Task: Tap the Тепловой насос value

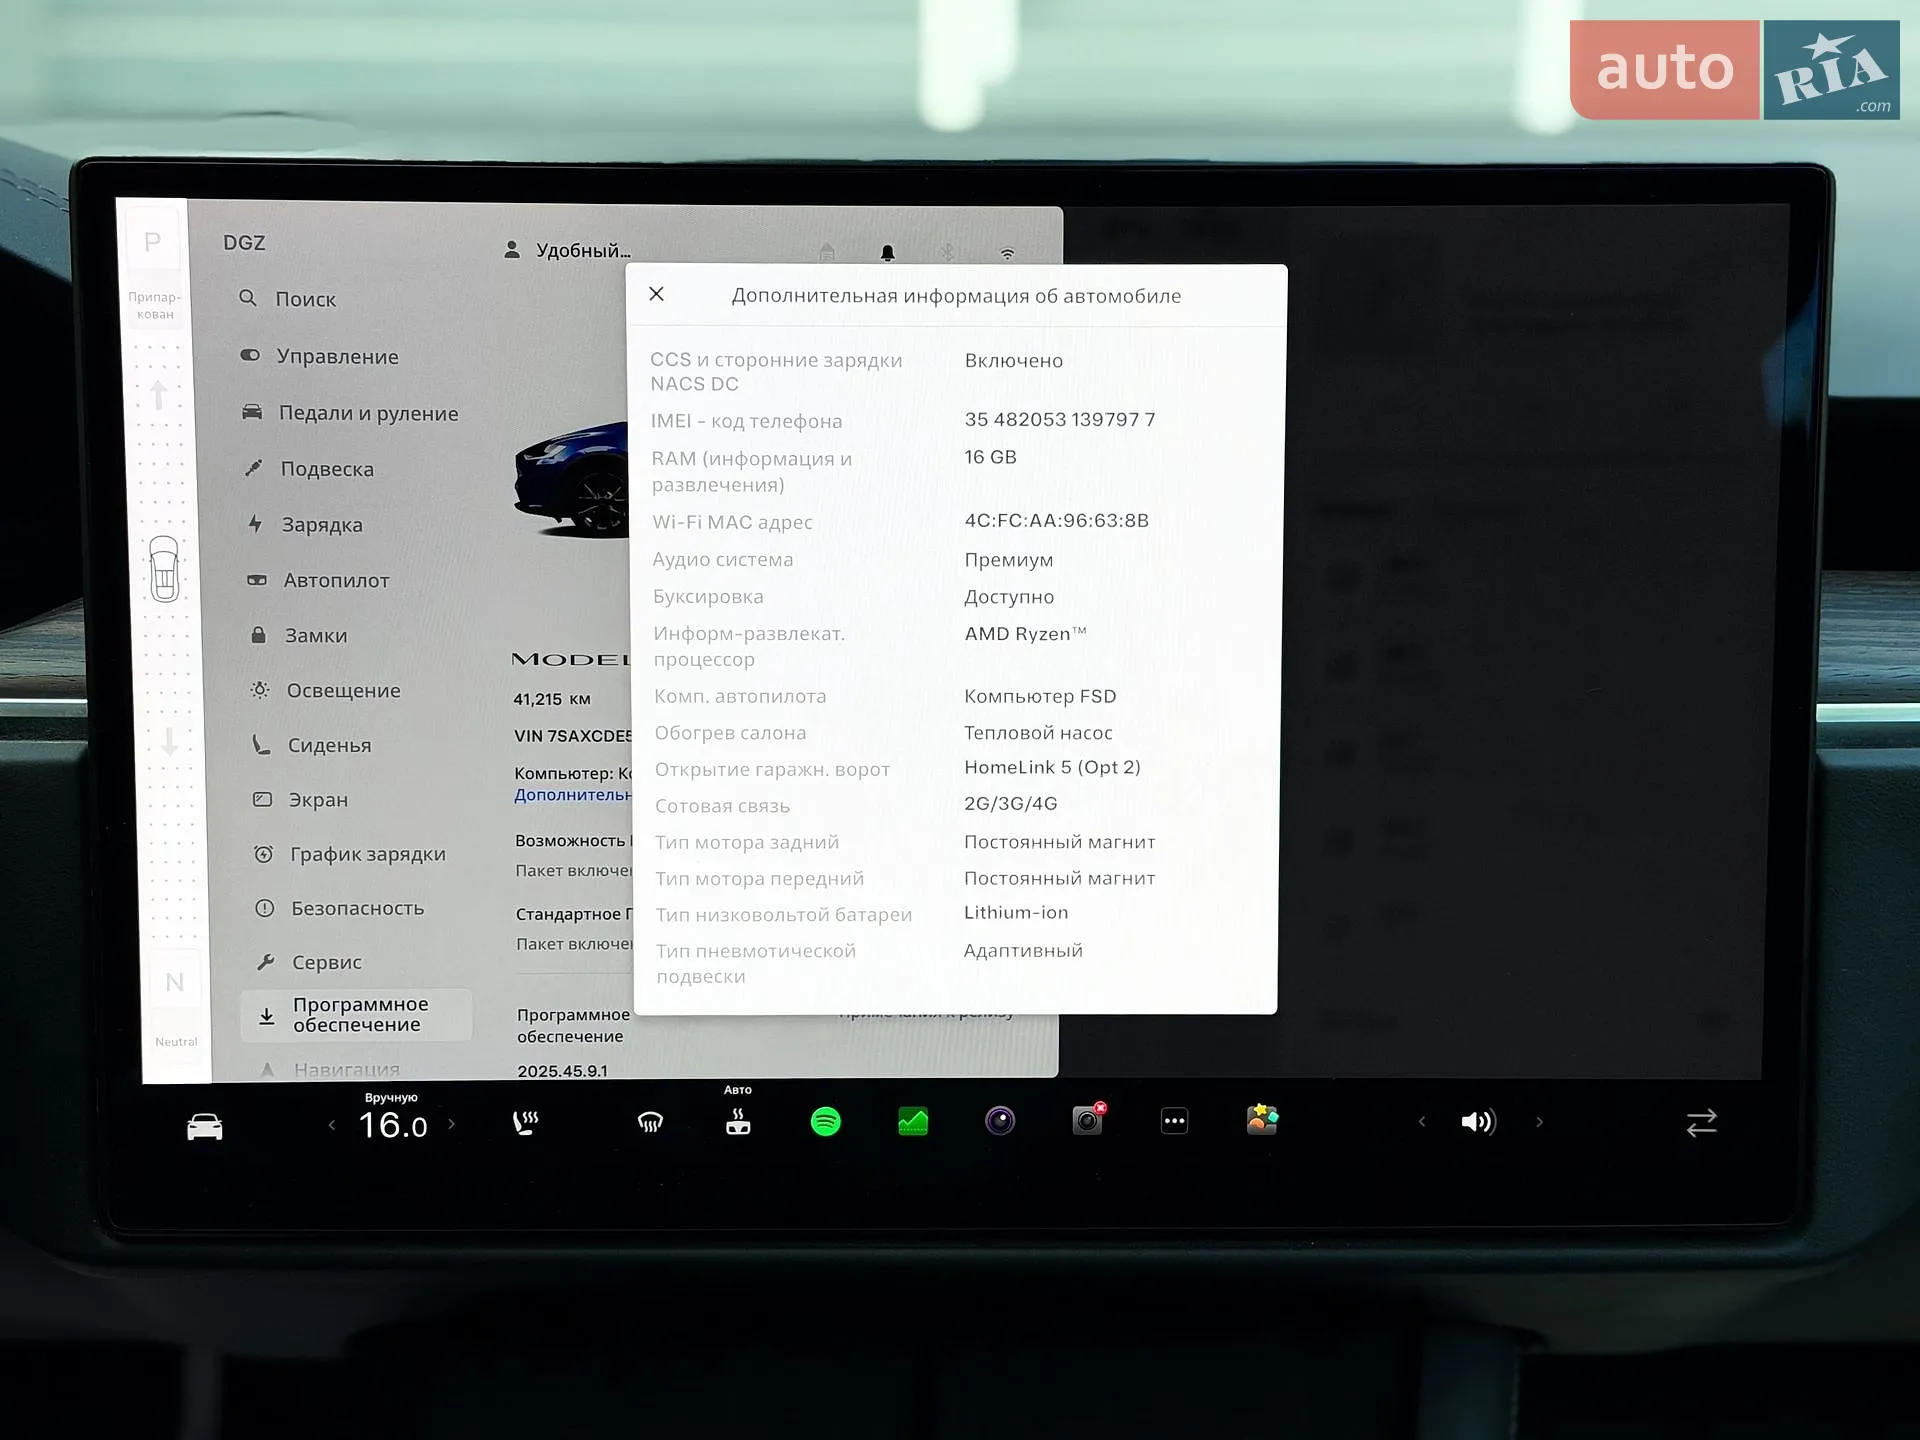Action: tap(1038, 733)
